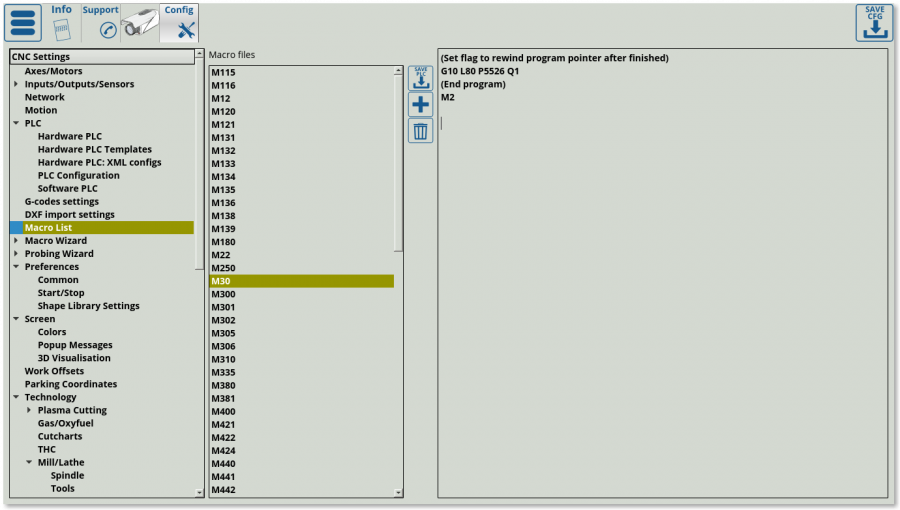The width and height of the screenshot is (900, 510).
Task: Open the Info tab
Action: point(61,23)
